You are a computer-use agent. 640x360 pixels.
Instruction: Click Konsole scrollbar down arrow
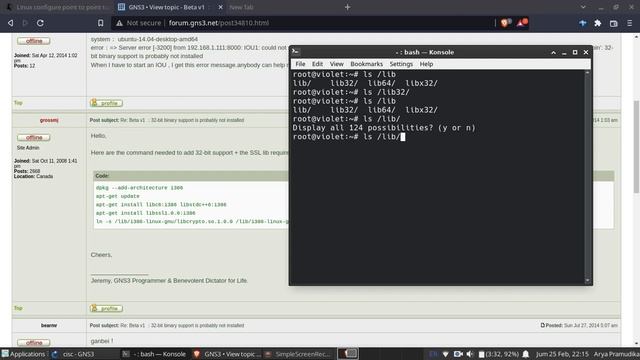tap(587, 280)
